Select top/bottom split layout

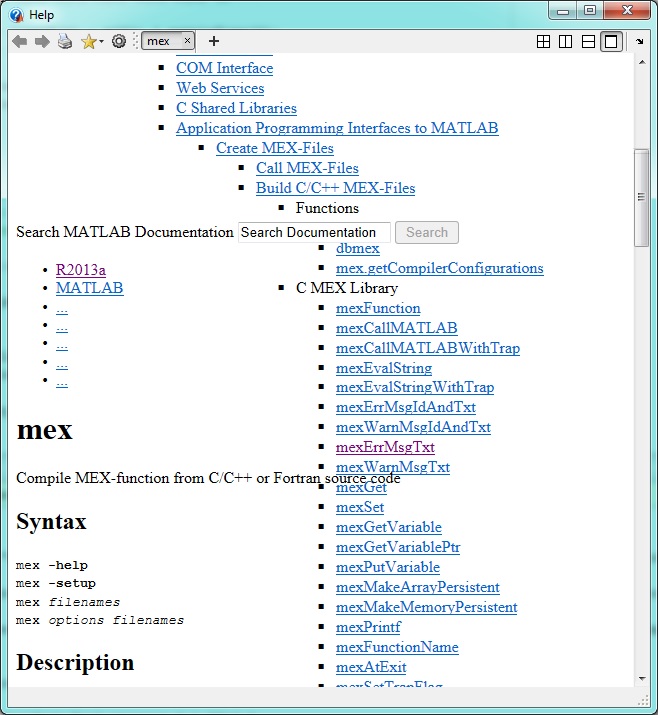pyautogui.click(x=588, y=41)
